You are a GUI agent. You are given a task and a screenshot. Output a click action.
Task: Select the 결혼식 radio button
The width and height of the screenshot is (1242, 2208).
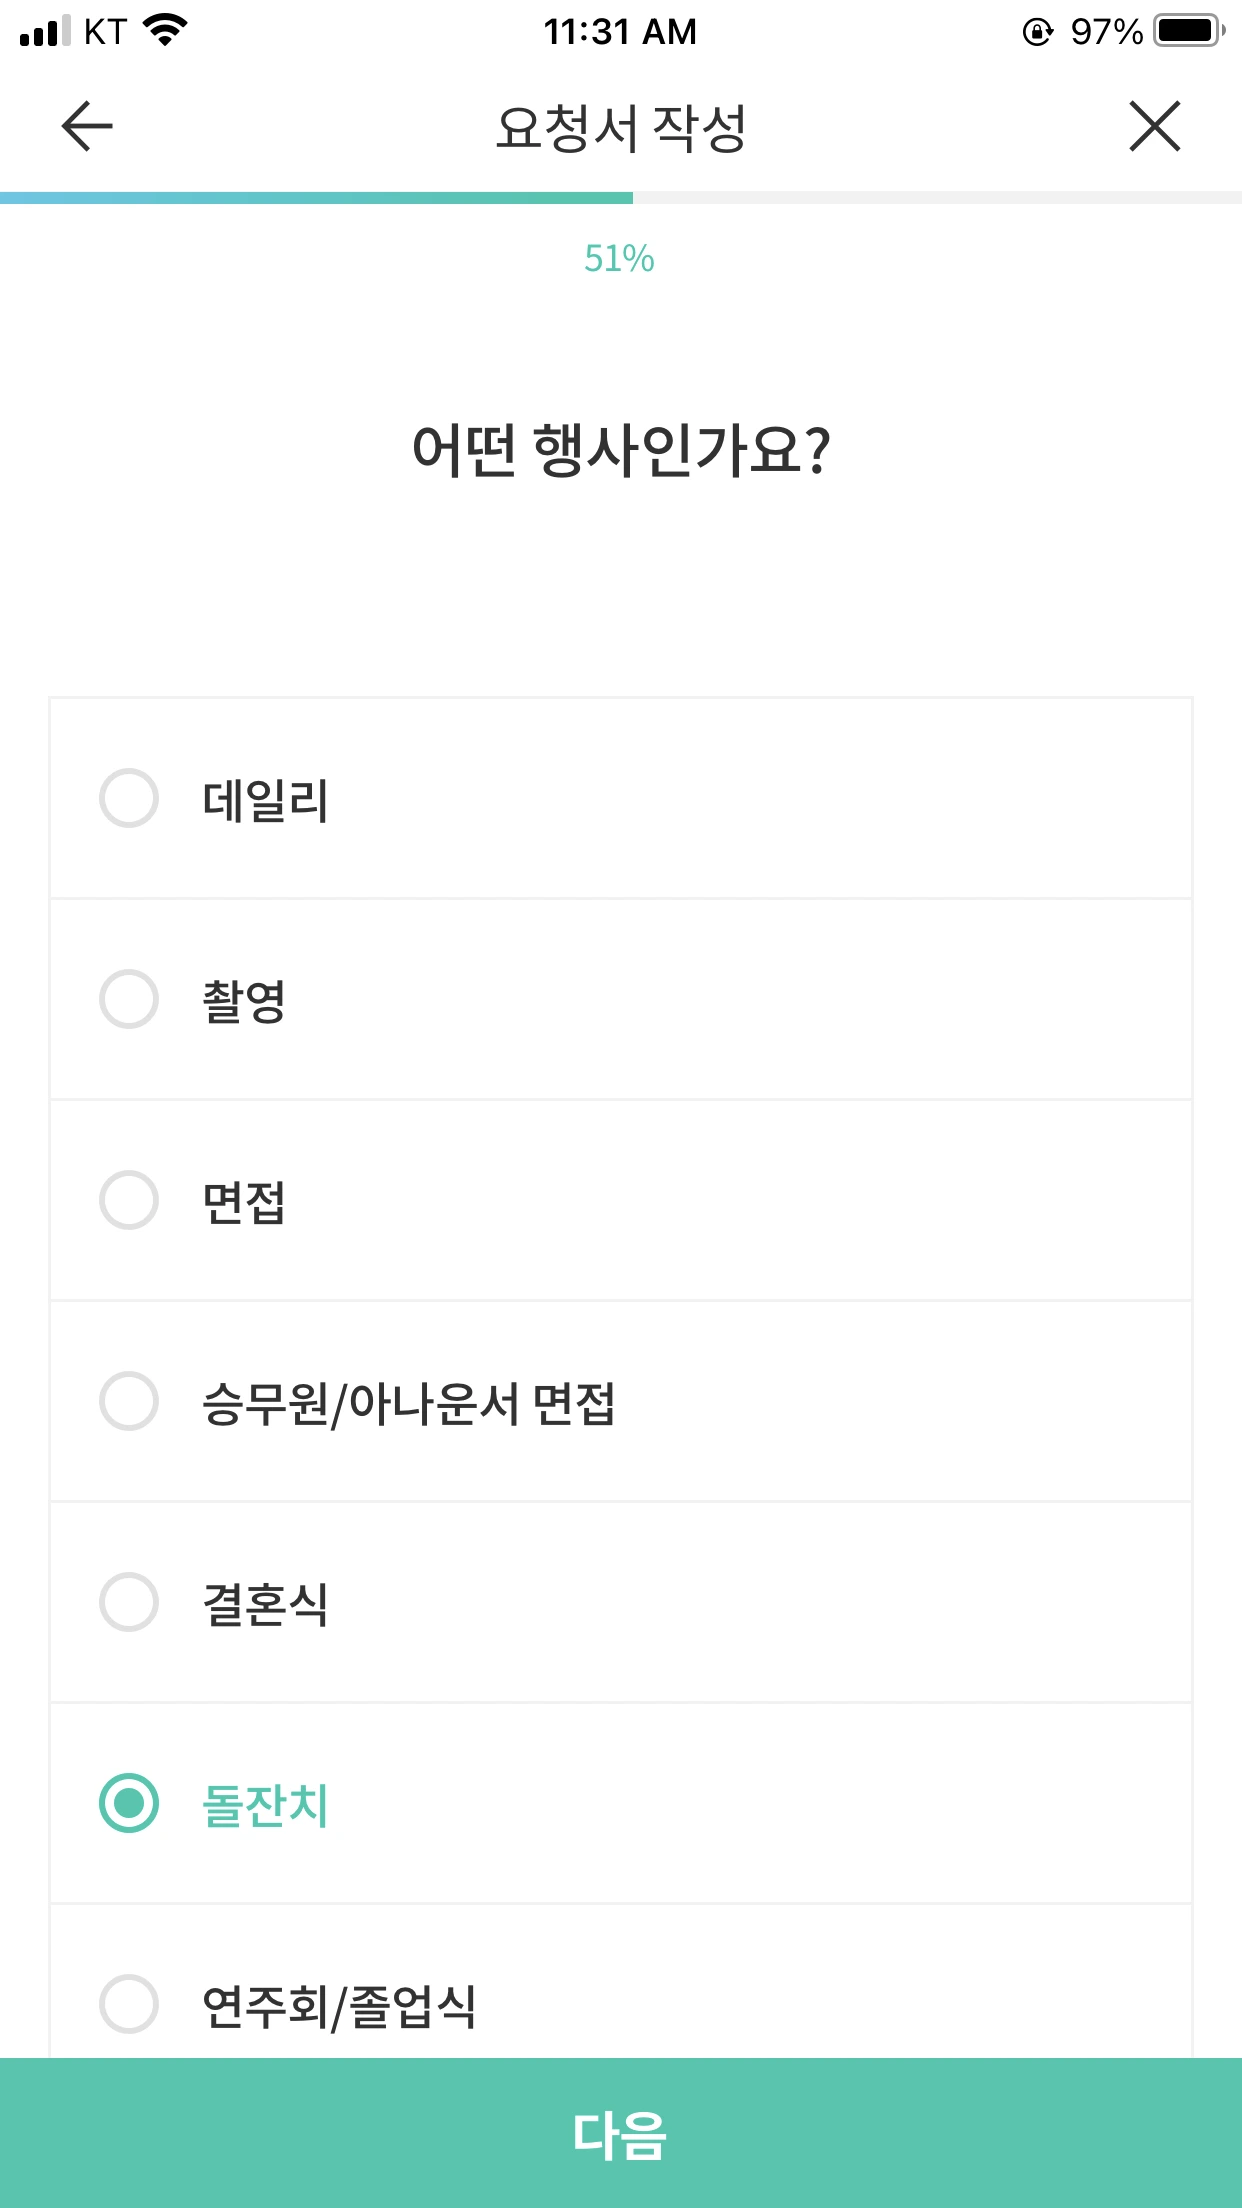pyautogui.click(x=129, y=1602)
